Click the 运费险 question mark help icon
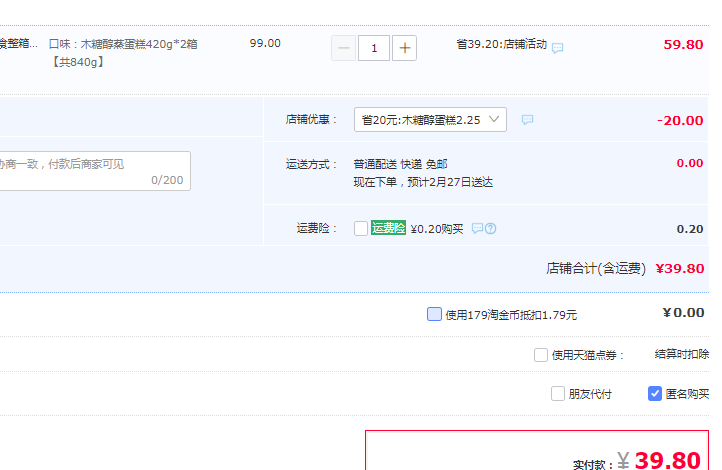This screenshot has width=722, height=470. (491, 228)
